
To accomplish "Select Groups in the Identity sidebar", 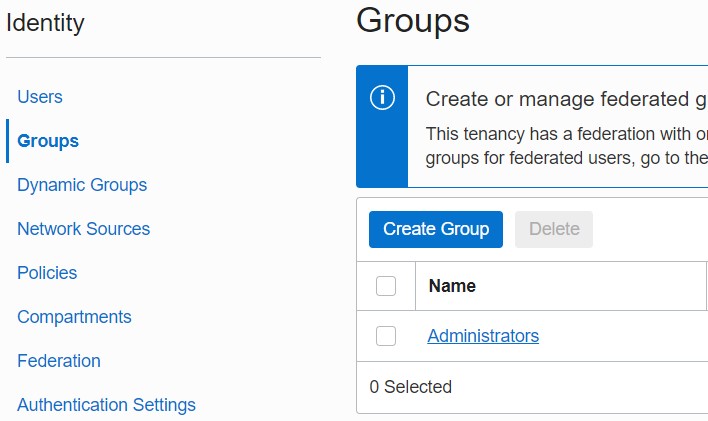I will coord(48,141).
